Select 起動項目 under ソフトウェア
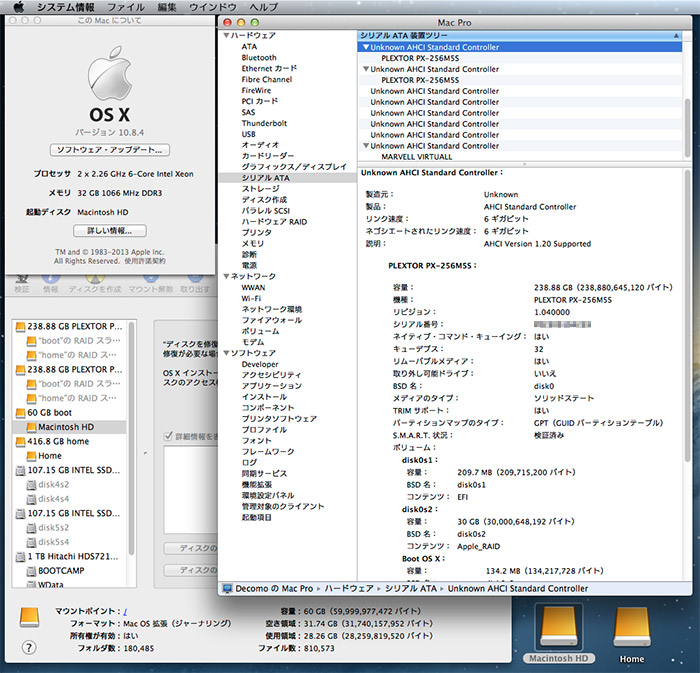700x673 pixels. tap(257, 517)
